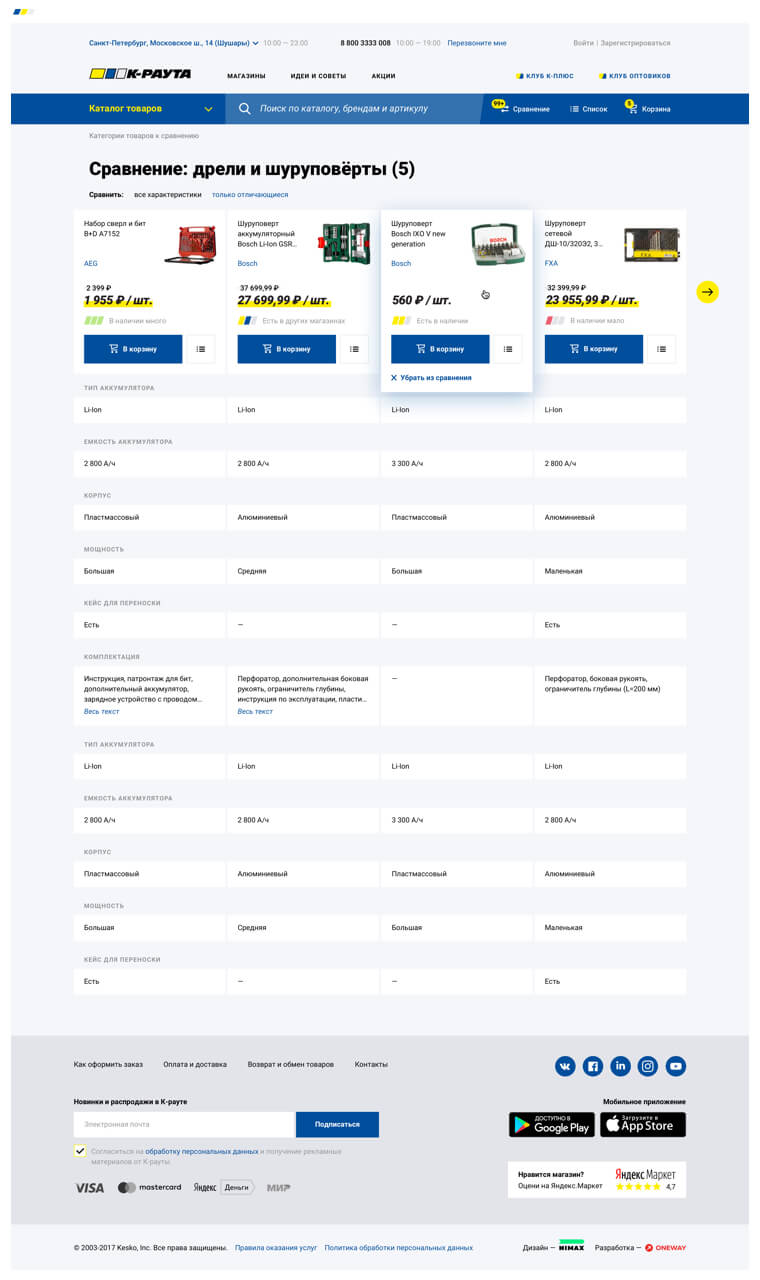760x1280 pixels.
Task: Open the cart (Корзина) icon in header
Action: pos(632,108)
